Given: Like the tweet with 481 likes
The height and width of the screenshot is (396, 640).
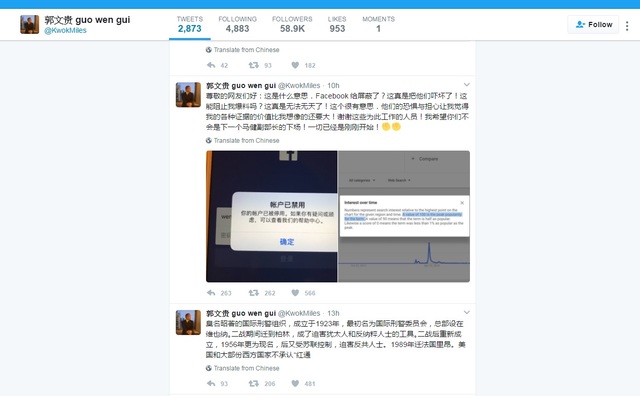Looking at the screenshot, I should click(295, 384).
